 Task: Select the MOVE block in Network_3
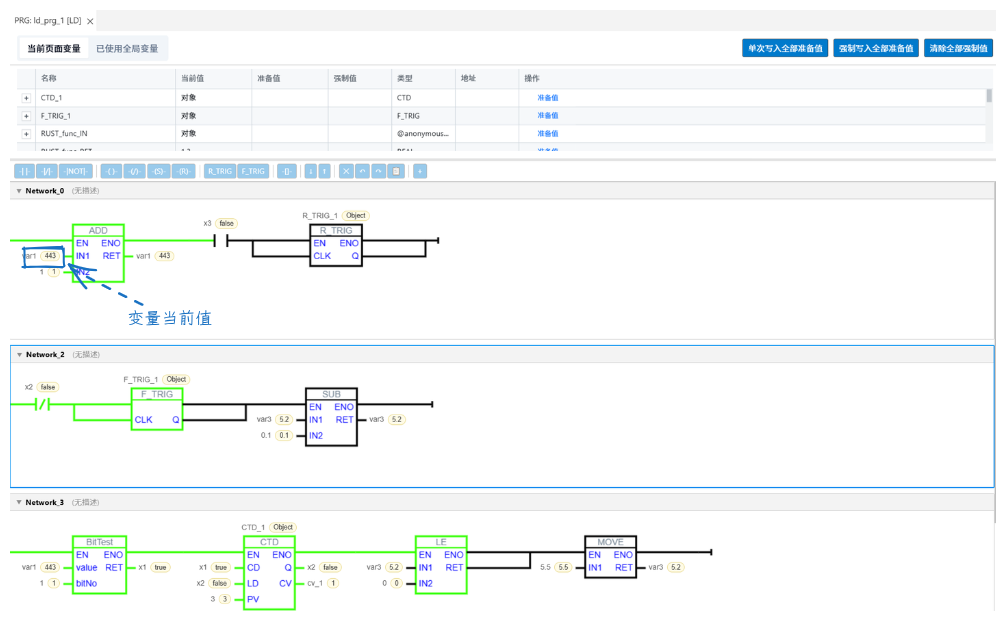click(x=610, y=557)
